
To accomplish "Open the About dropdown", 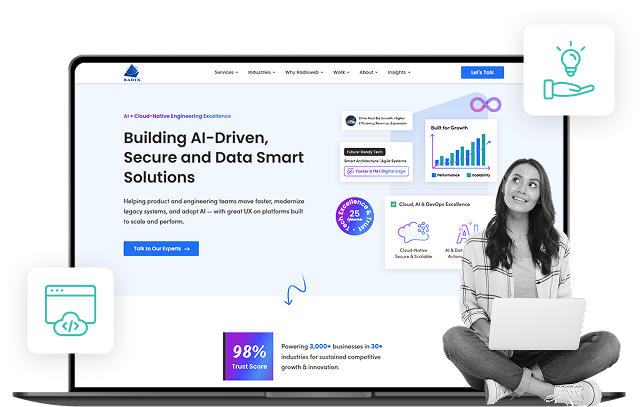I will click(x=368, y=72).
